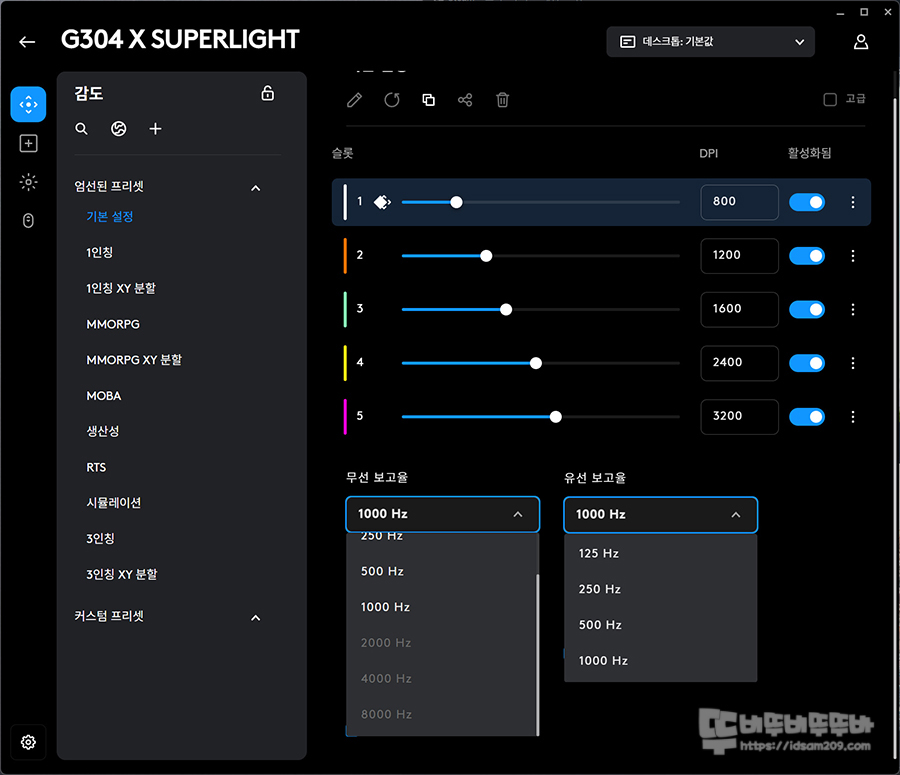900x775 pixels.
Task: Delete preset with the trash icon
Action: click(502, 100)
